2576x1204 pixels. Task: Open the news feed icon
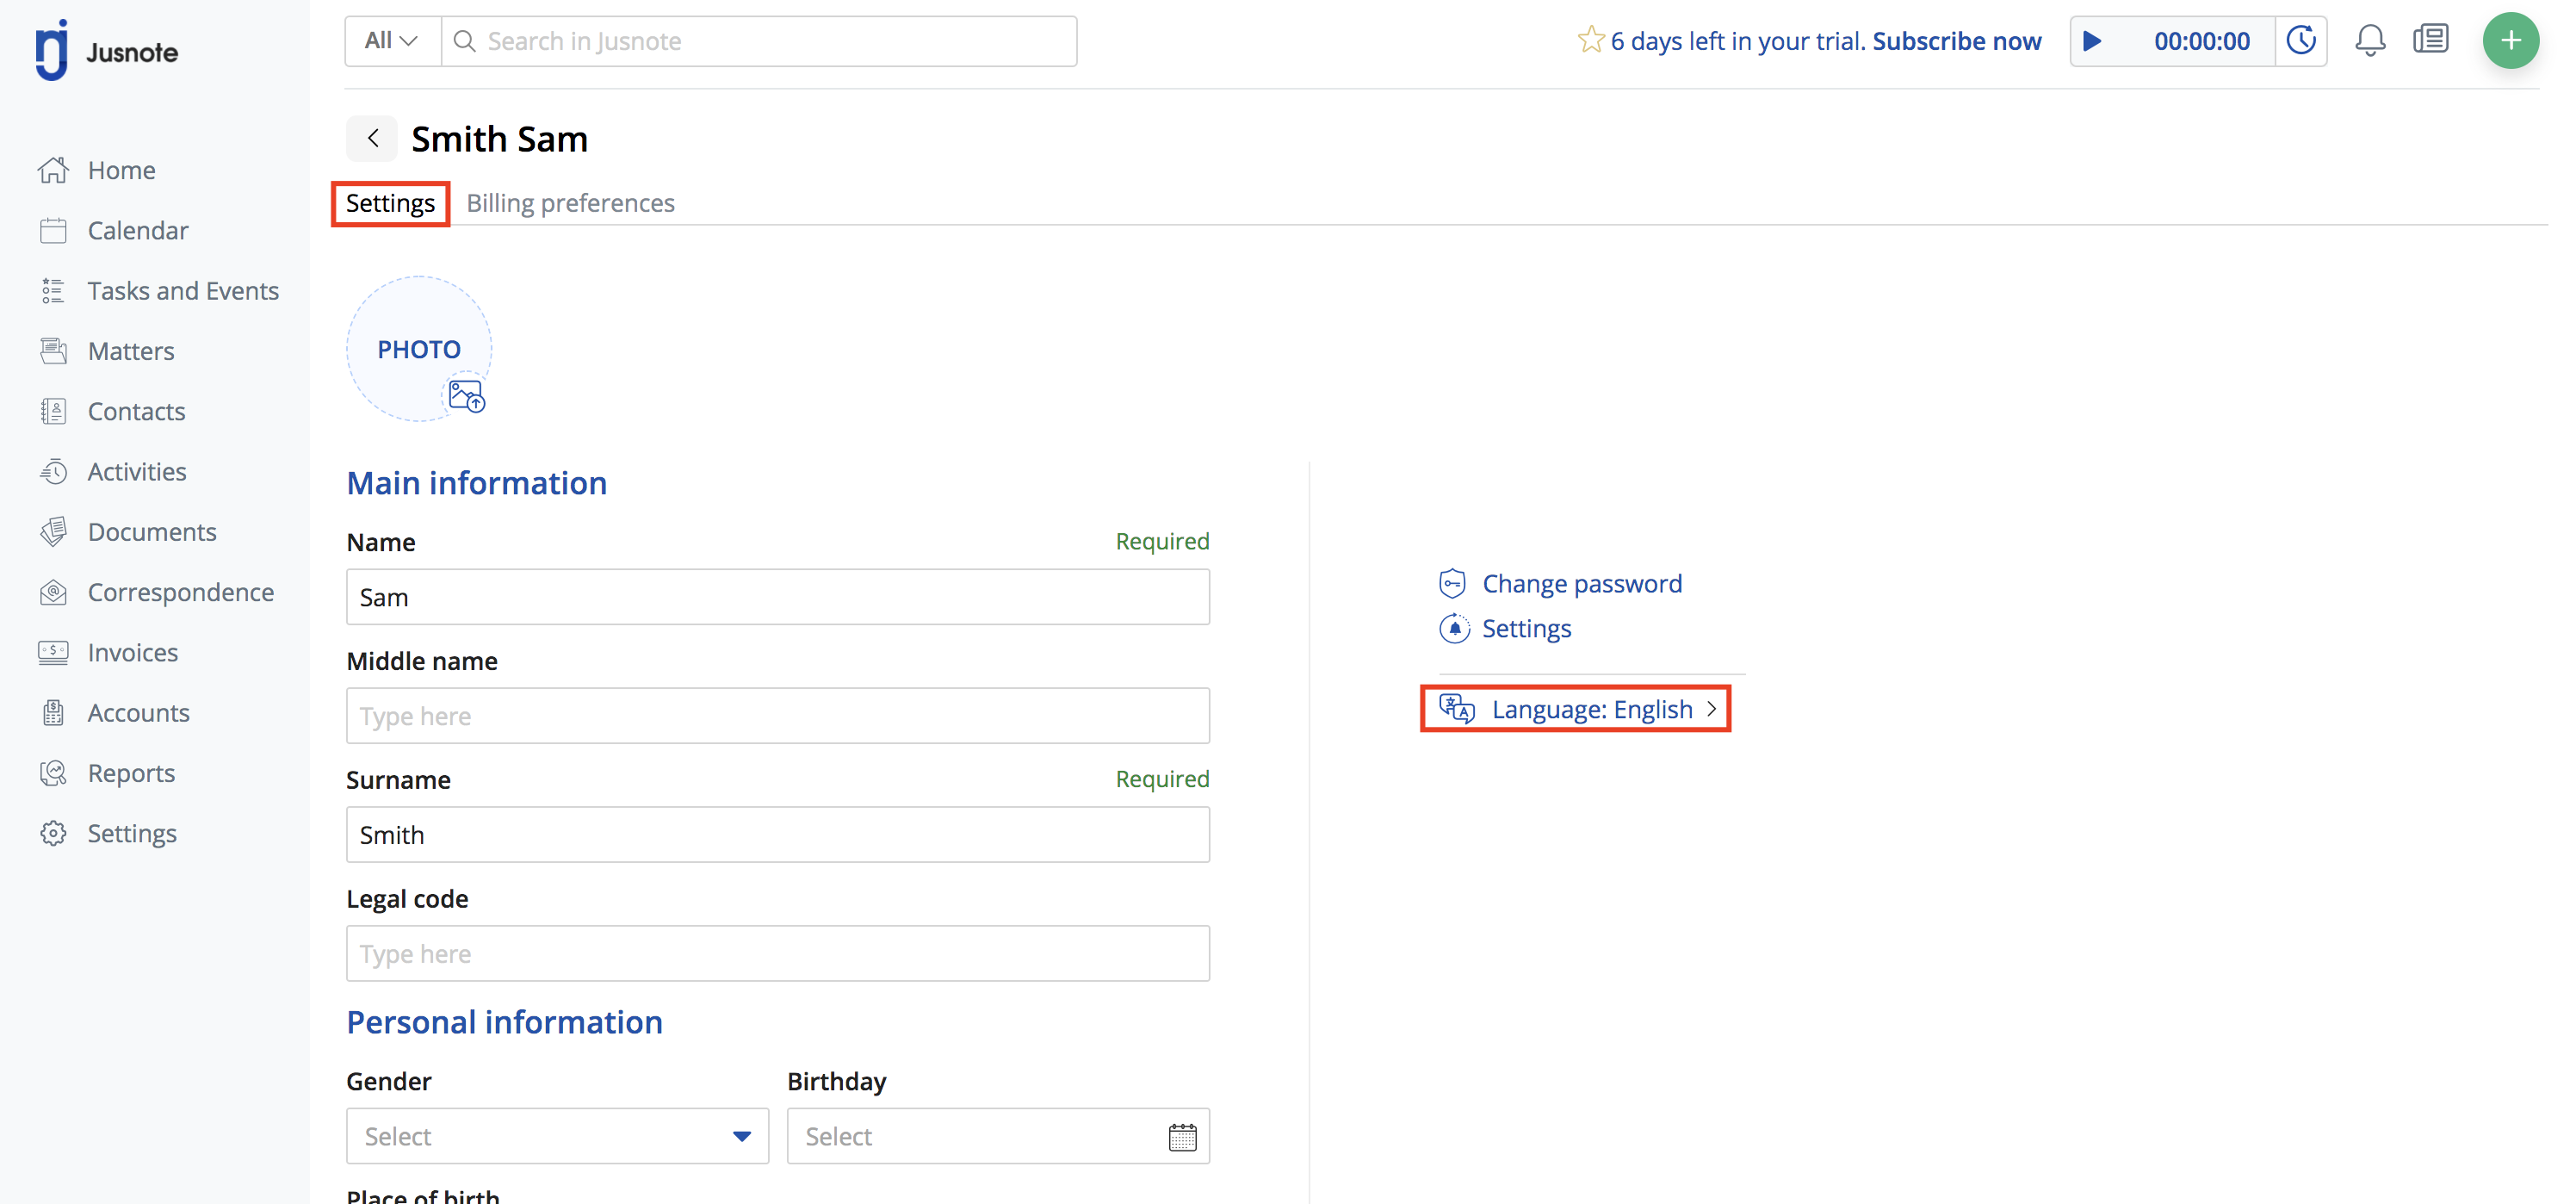coord(2430,40)
